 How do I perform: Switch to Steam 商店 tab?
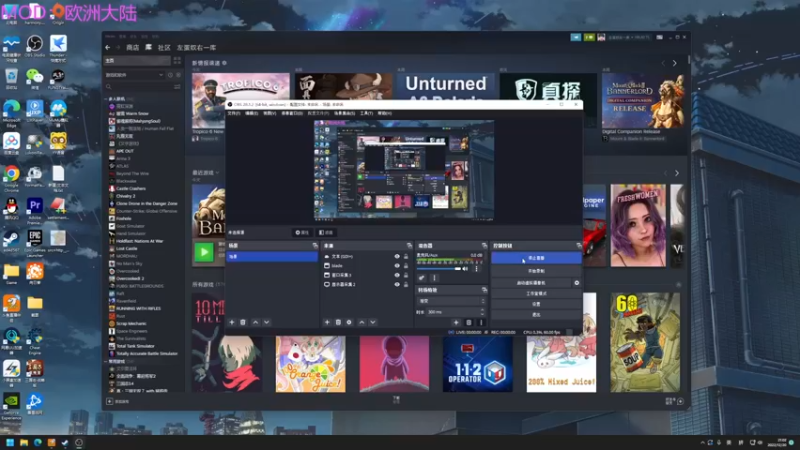[133, 47]
